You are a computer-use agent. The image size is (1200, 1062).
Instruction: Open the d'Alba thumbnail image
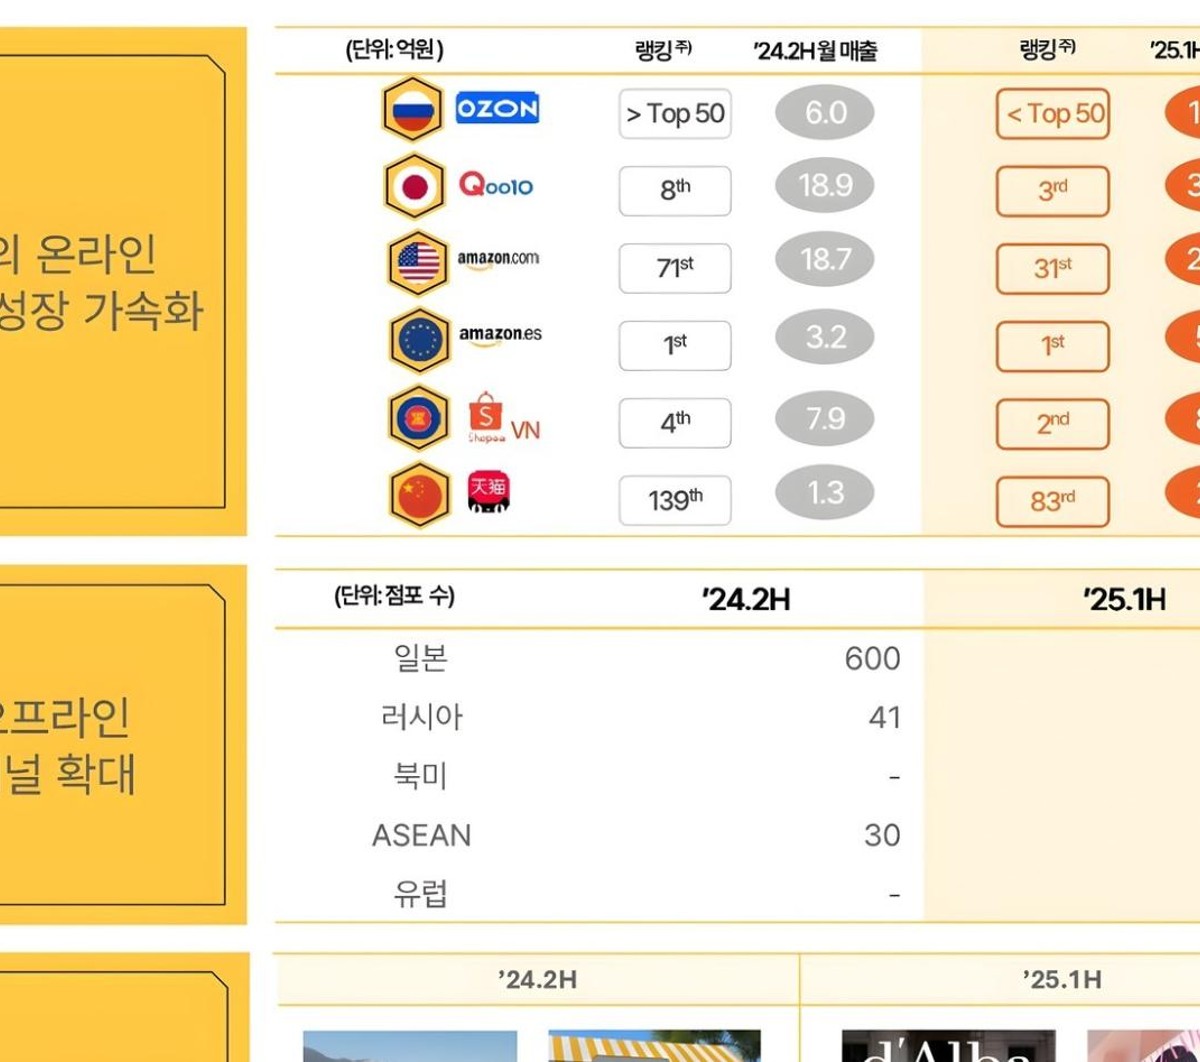948,1046
